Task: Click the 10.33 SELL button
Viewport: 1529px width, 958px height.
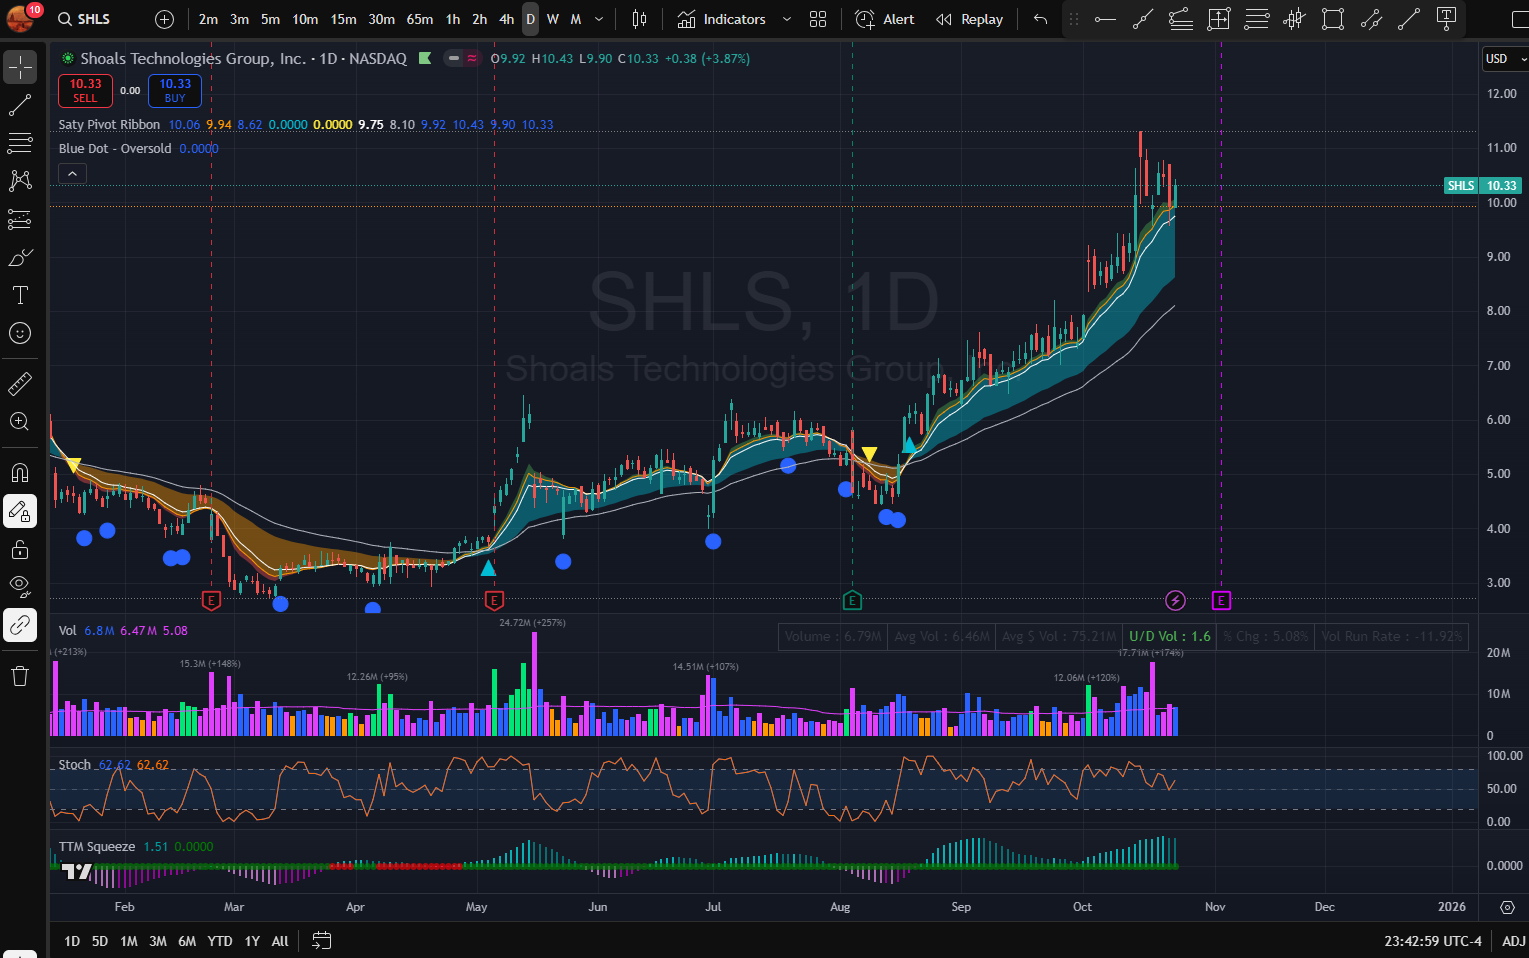Action: tap(85, 91)
